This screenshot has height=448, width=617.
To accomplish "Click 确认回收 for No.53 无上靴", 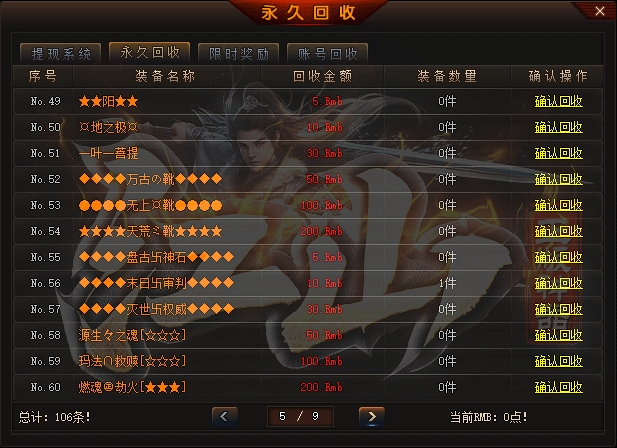I will [558, 205].
